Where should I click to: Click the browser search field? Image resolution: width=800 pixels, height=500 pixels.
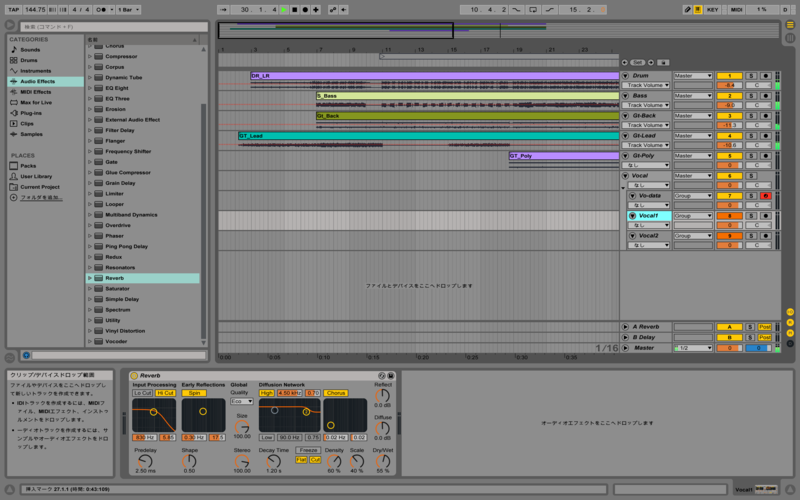(114, 27)
